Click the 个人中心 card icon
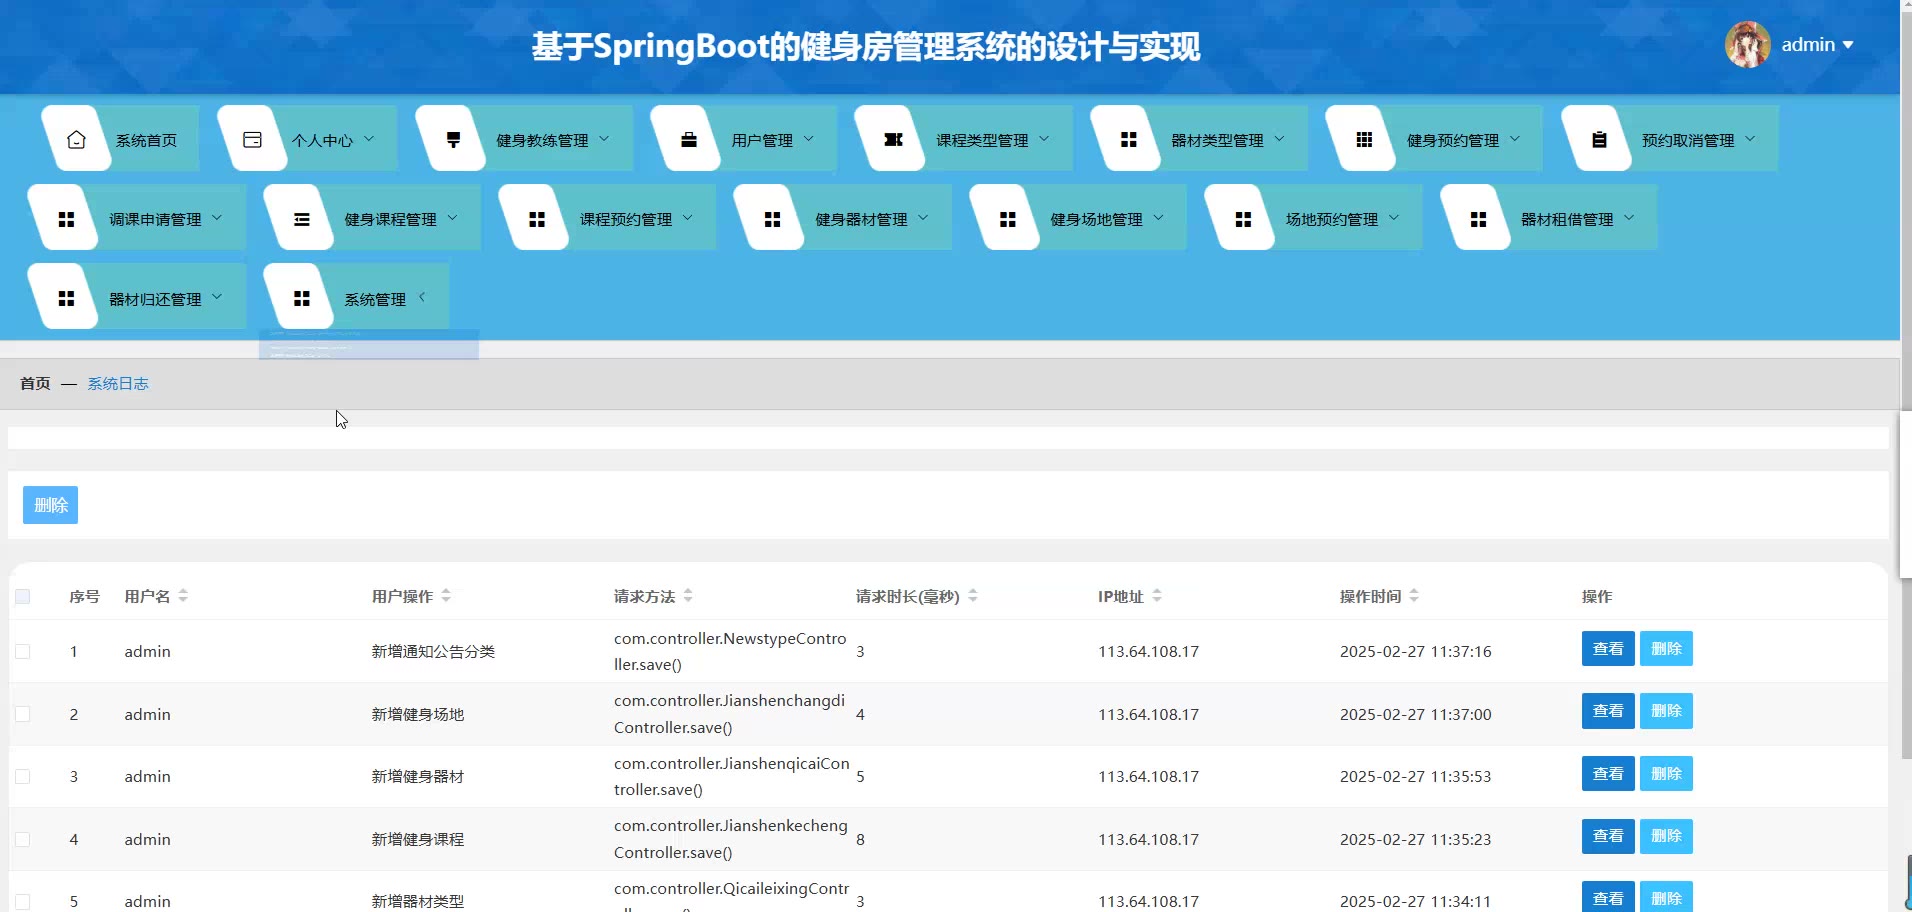Image resolution: width=1912 pixels, height=912 pixels. click(x=252, y=140)
